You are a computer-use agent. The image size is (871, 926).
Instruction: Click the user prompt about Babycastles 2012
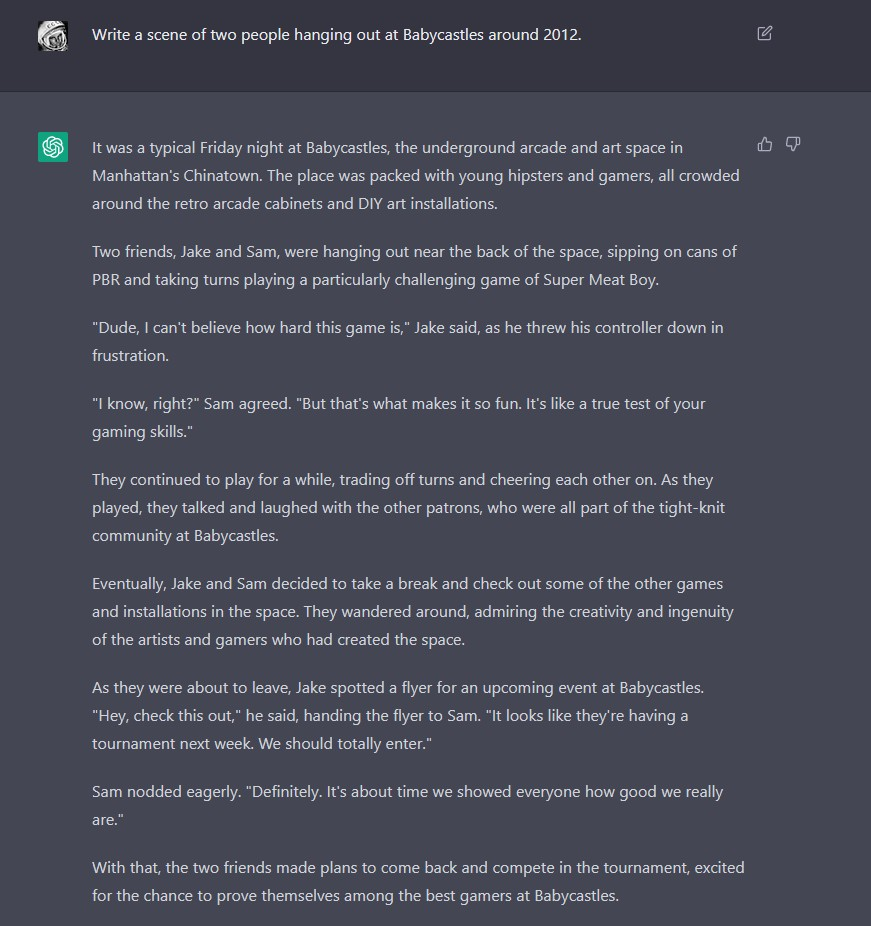[336, 34]
